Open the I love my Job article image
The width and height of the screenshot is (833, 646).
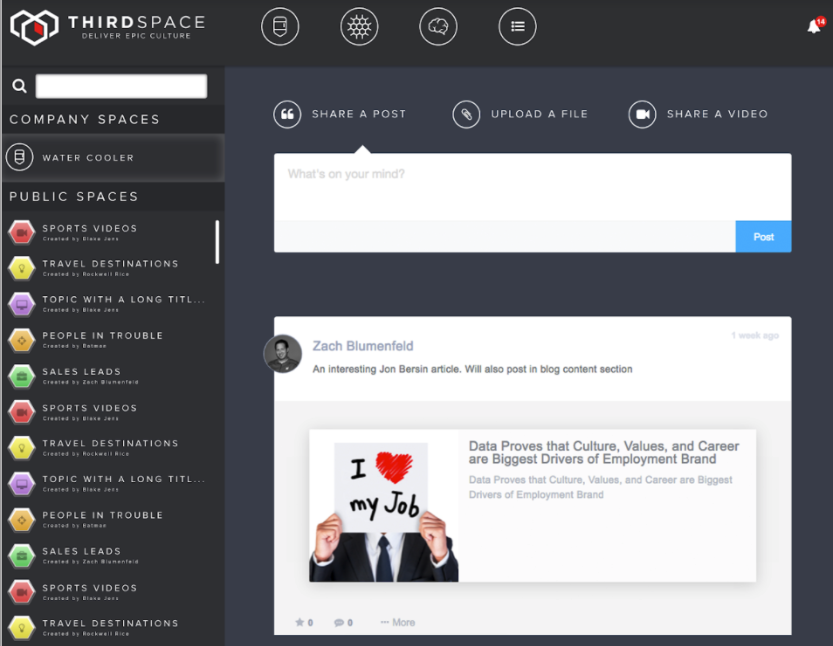pyautogui.click(x=384, y=506)
